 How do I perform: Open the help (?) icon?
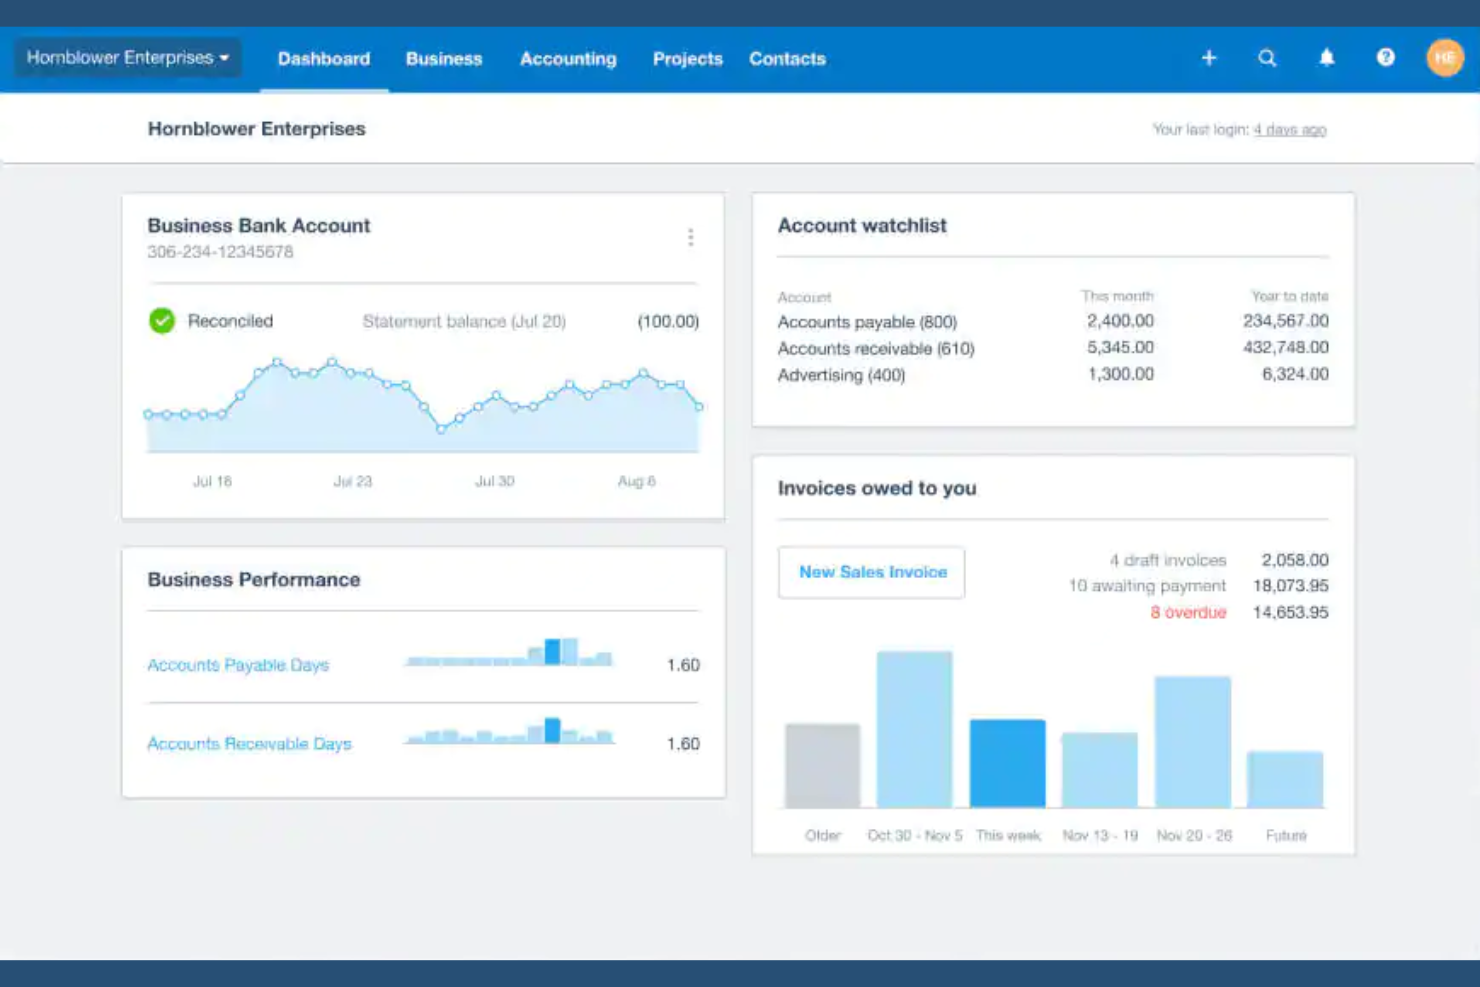tap(1385, 58)
